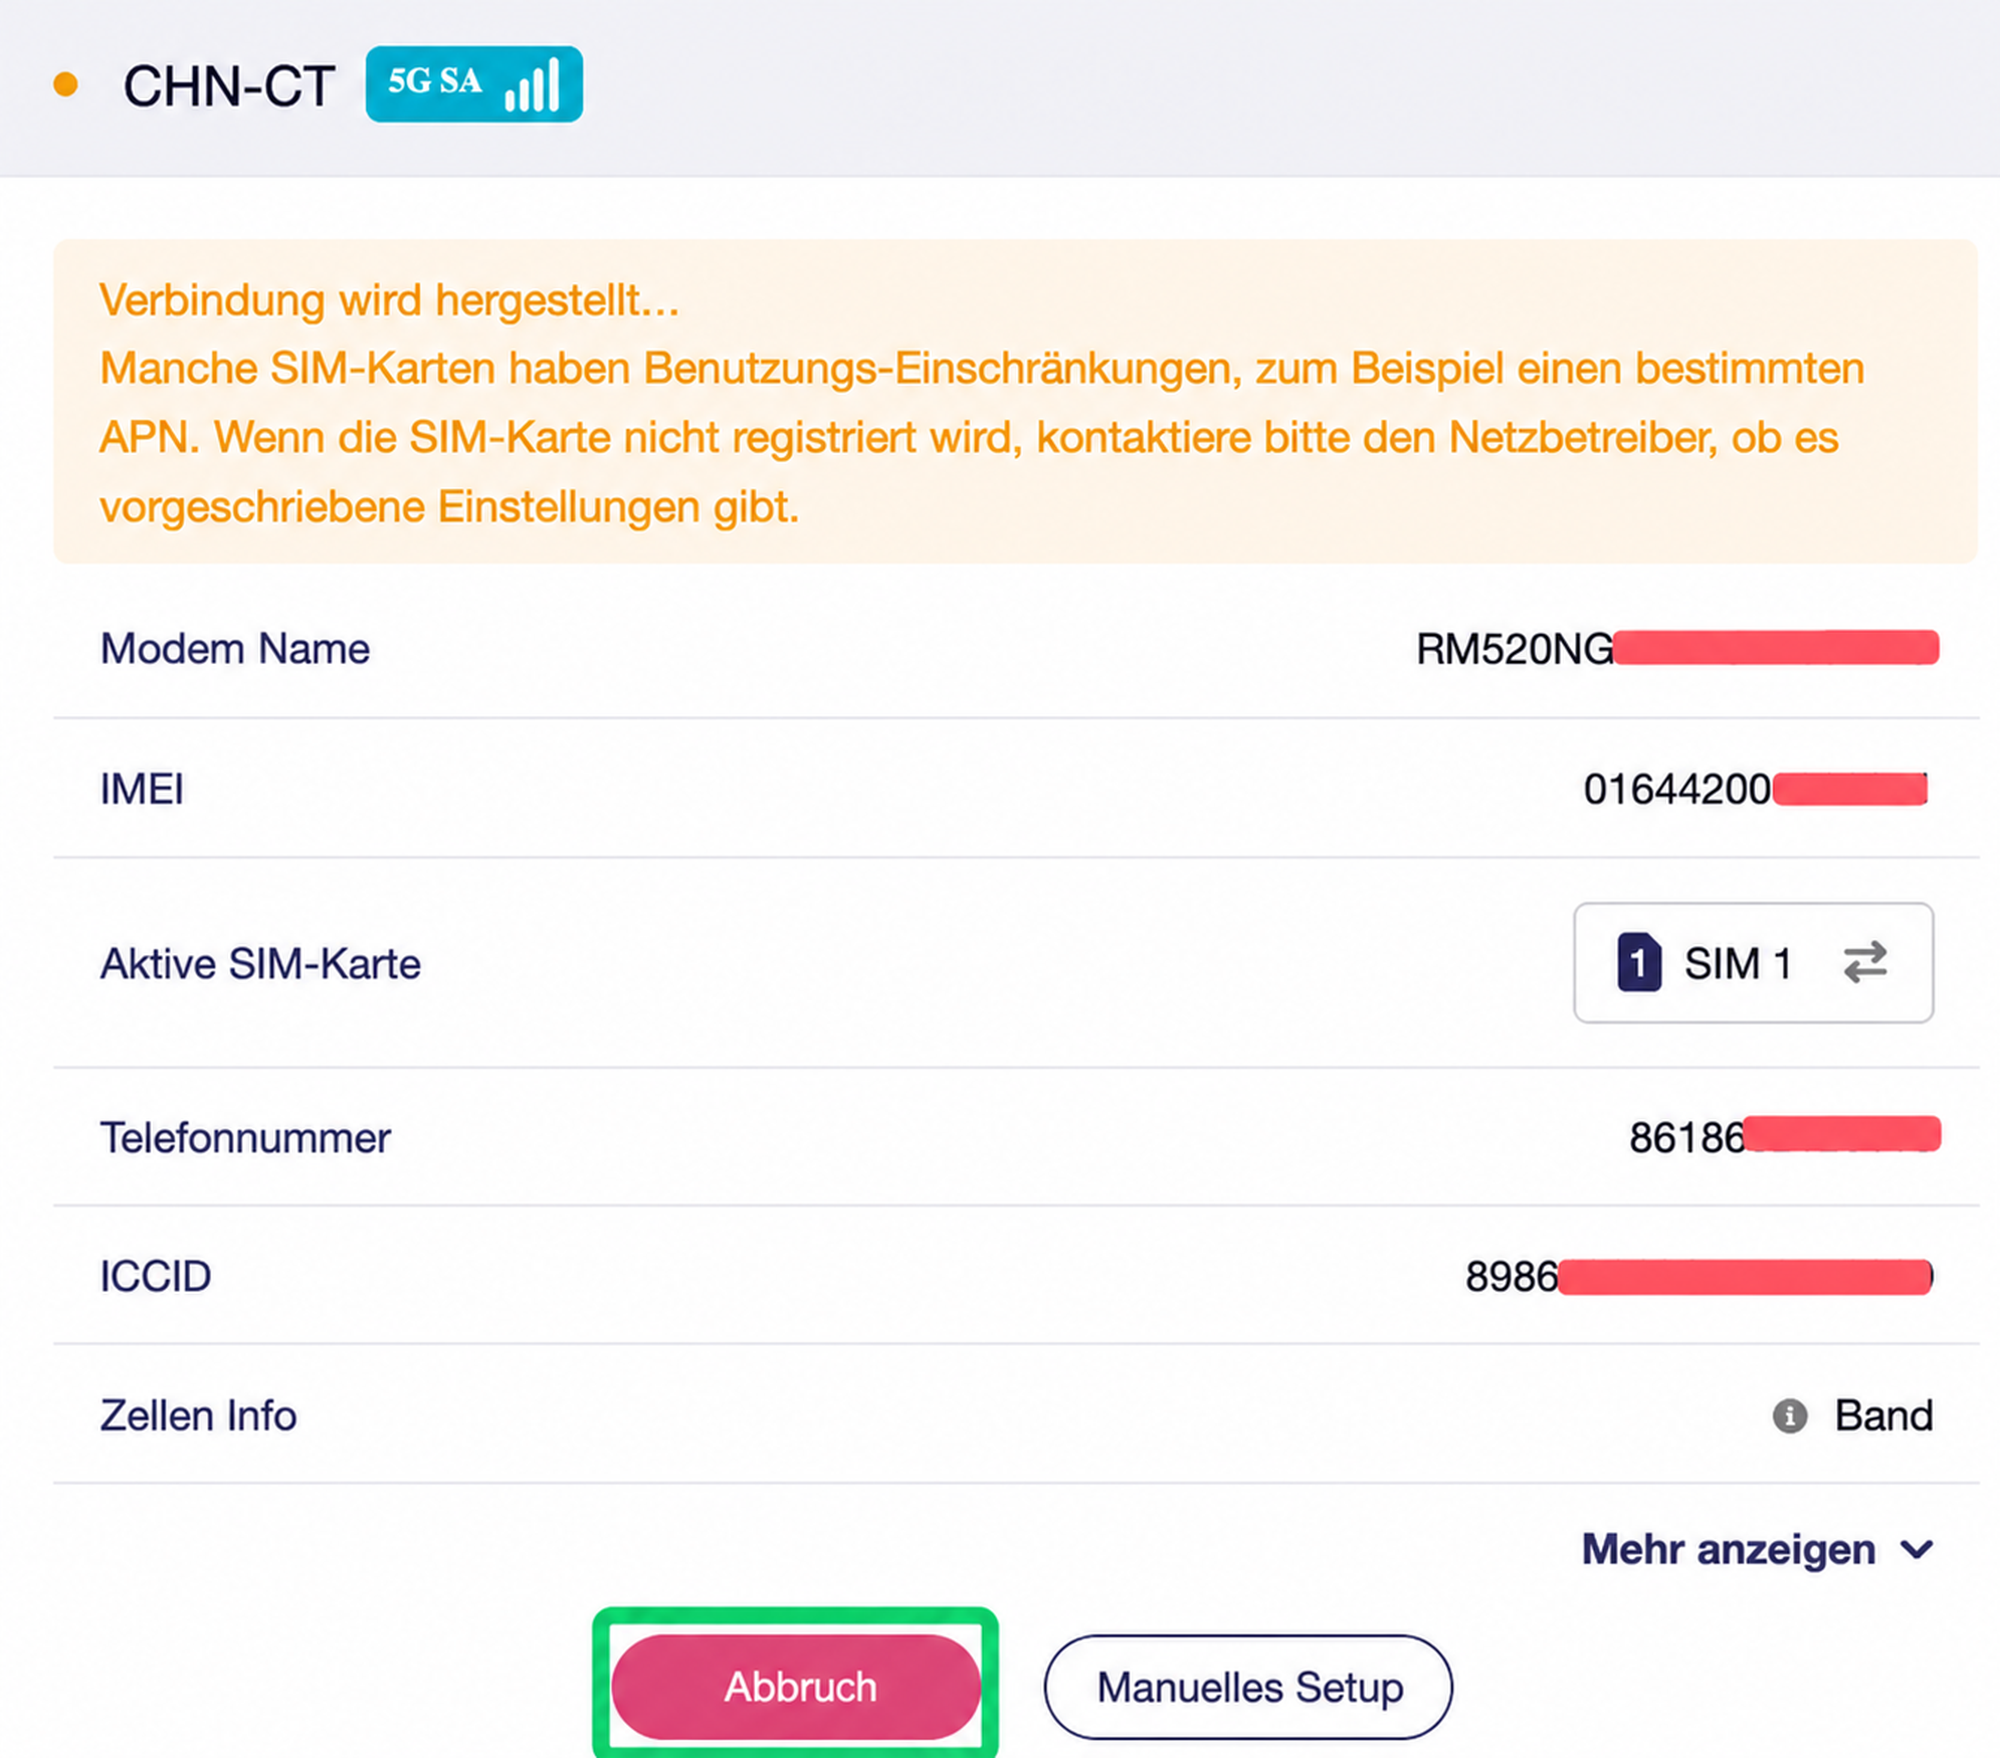
Task: Click the Aktive SIM-Karte label
Action: [260, 964]
